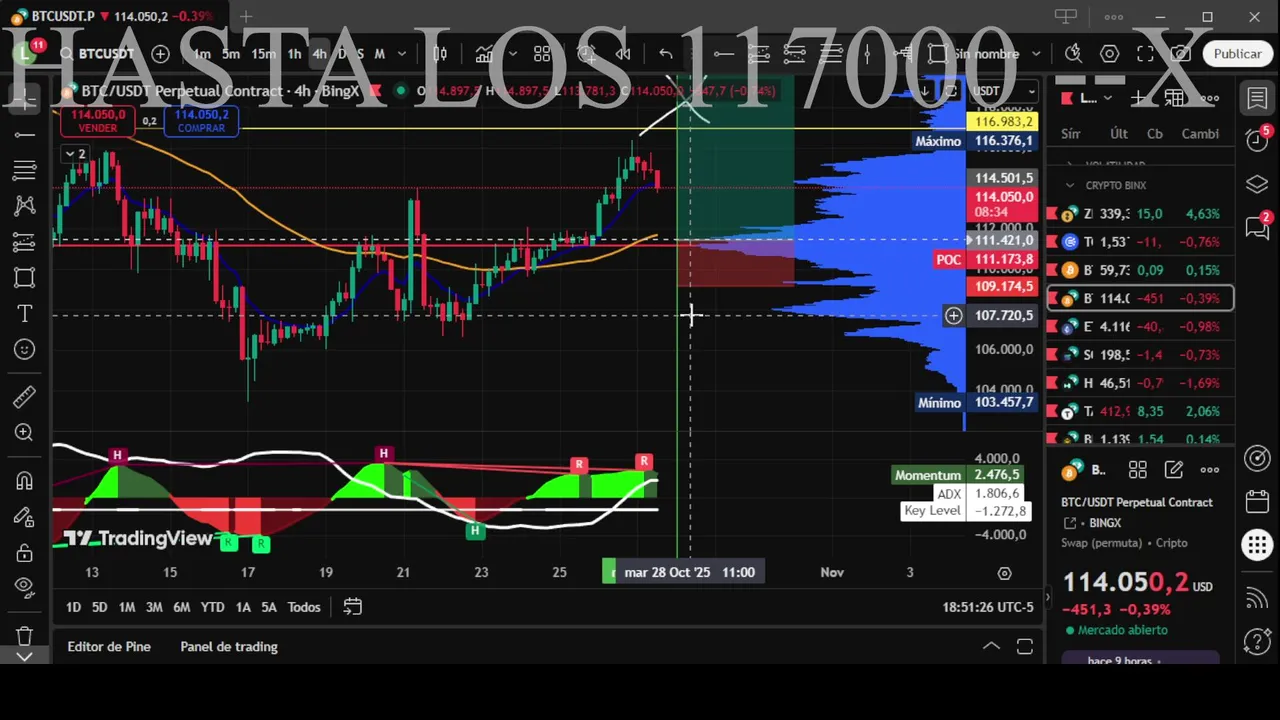The height and width of the screenshot is (720, 1280).
Task: Select the Fibonacci retracement tool
Action: 25,170
